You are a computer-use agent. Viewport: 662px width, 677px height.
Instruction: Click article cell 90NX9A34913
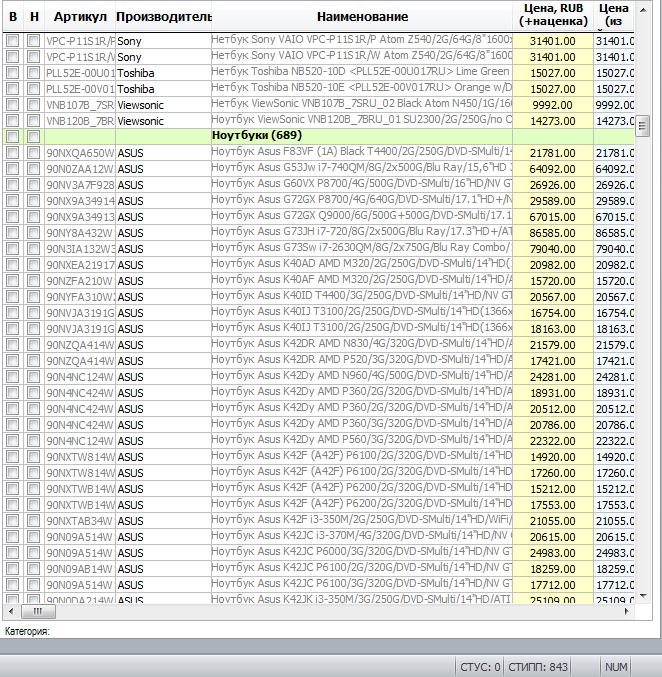tap(80, 217)
